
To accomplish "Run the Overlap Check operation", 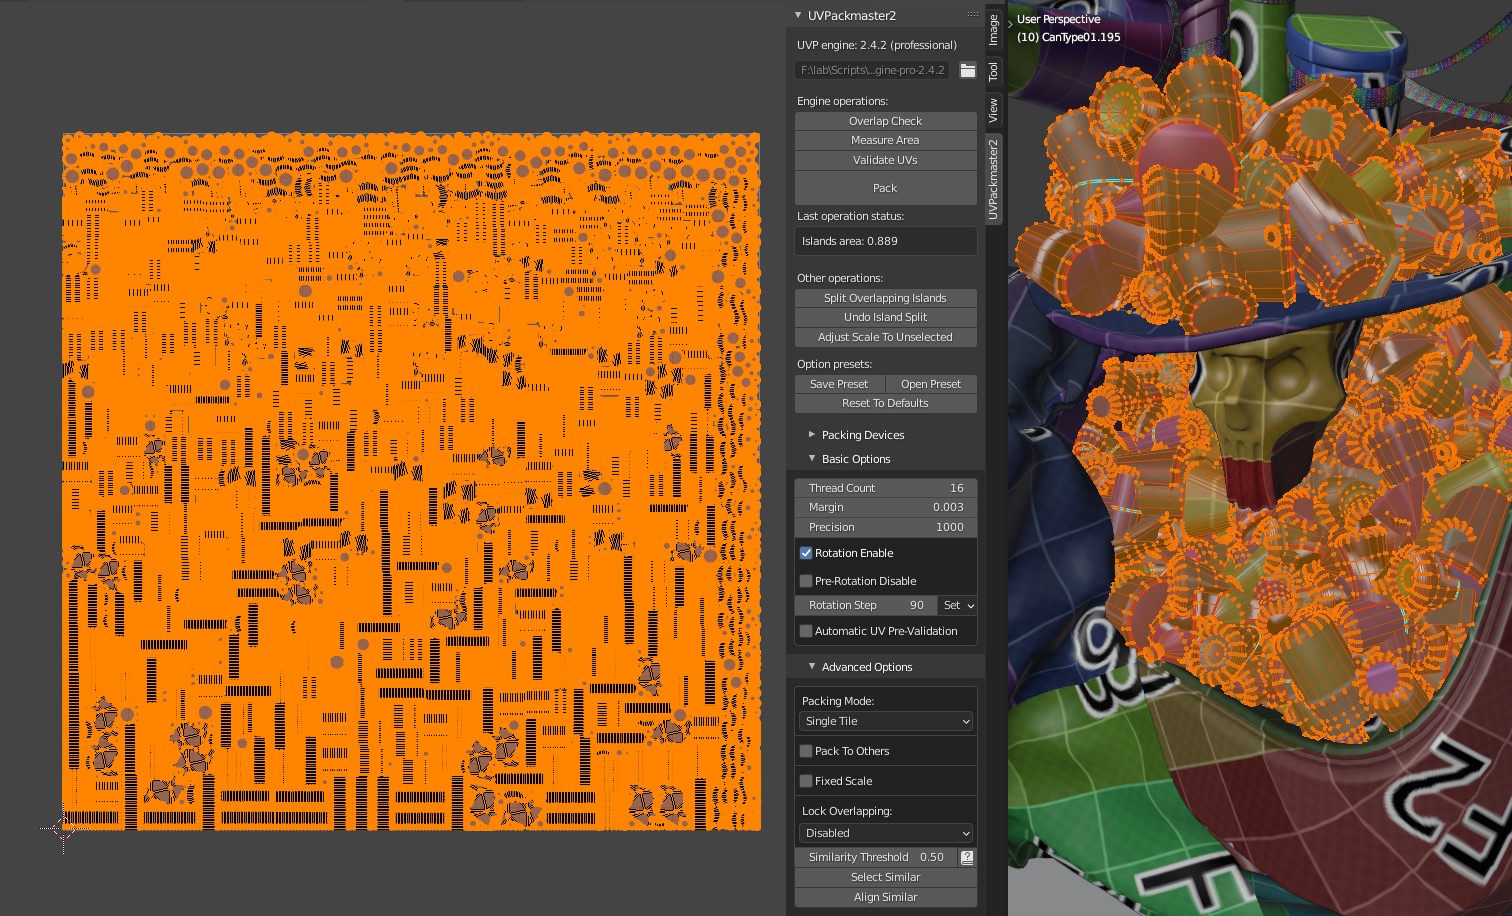I will coord(885,121).
